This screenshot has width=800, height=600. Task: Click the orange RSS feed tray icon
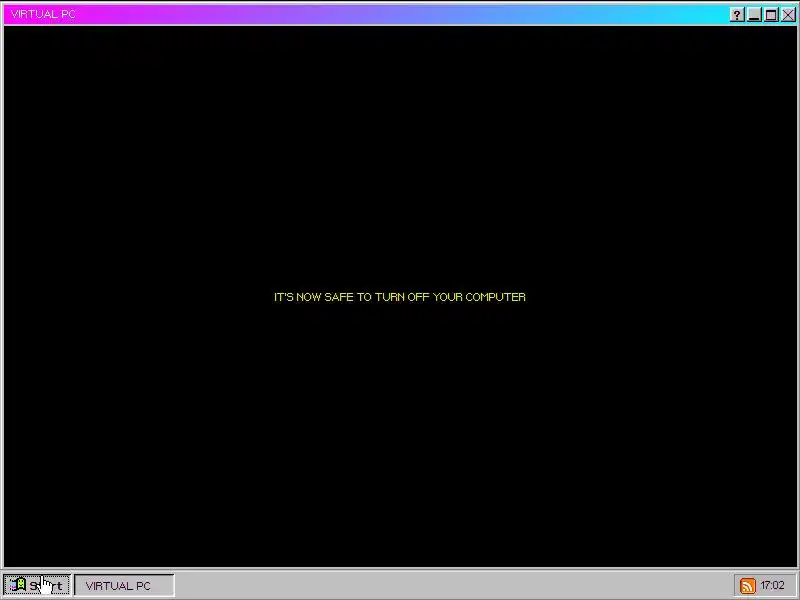tap(747, 586)
